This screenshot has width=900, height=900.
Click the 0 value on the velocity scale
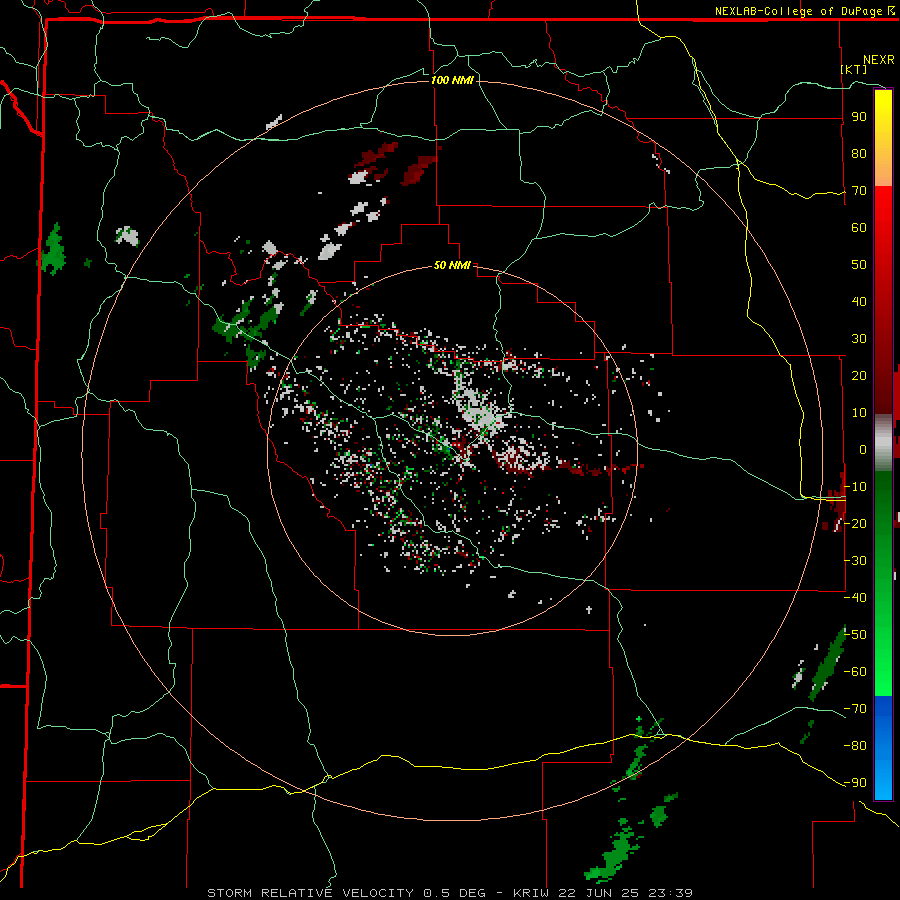point(863,449)
